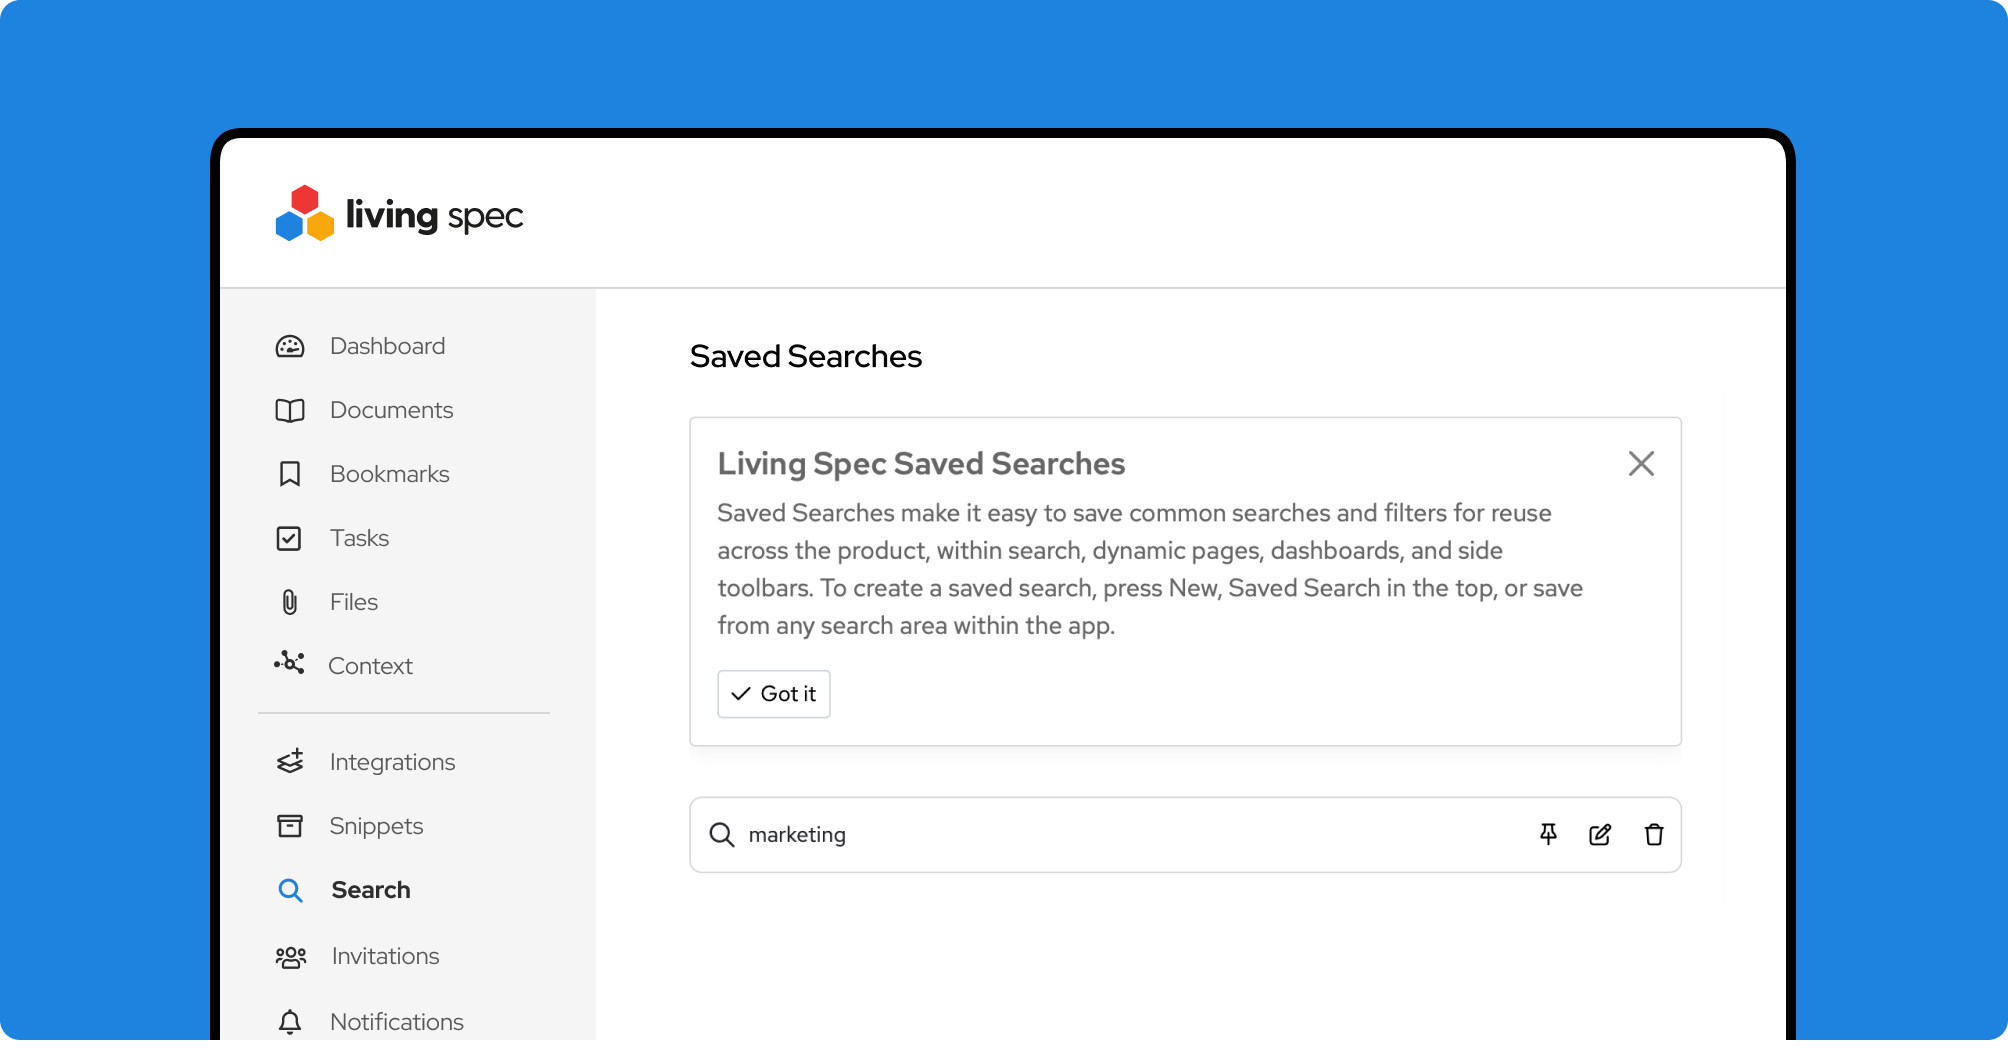Select Search in the sidebar

[x=370, y=890]
